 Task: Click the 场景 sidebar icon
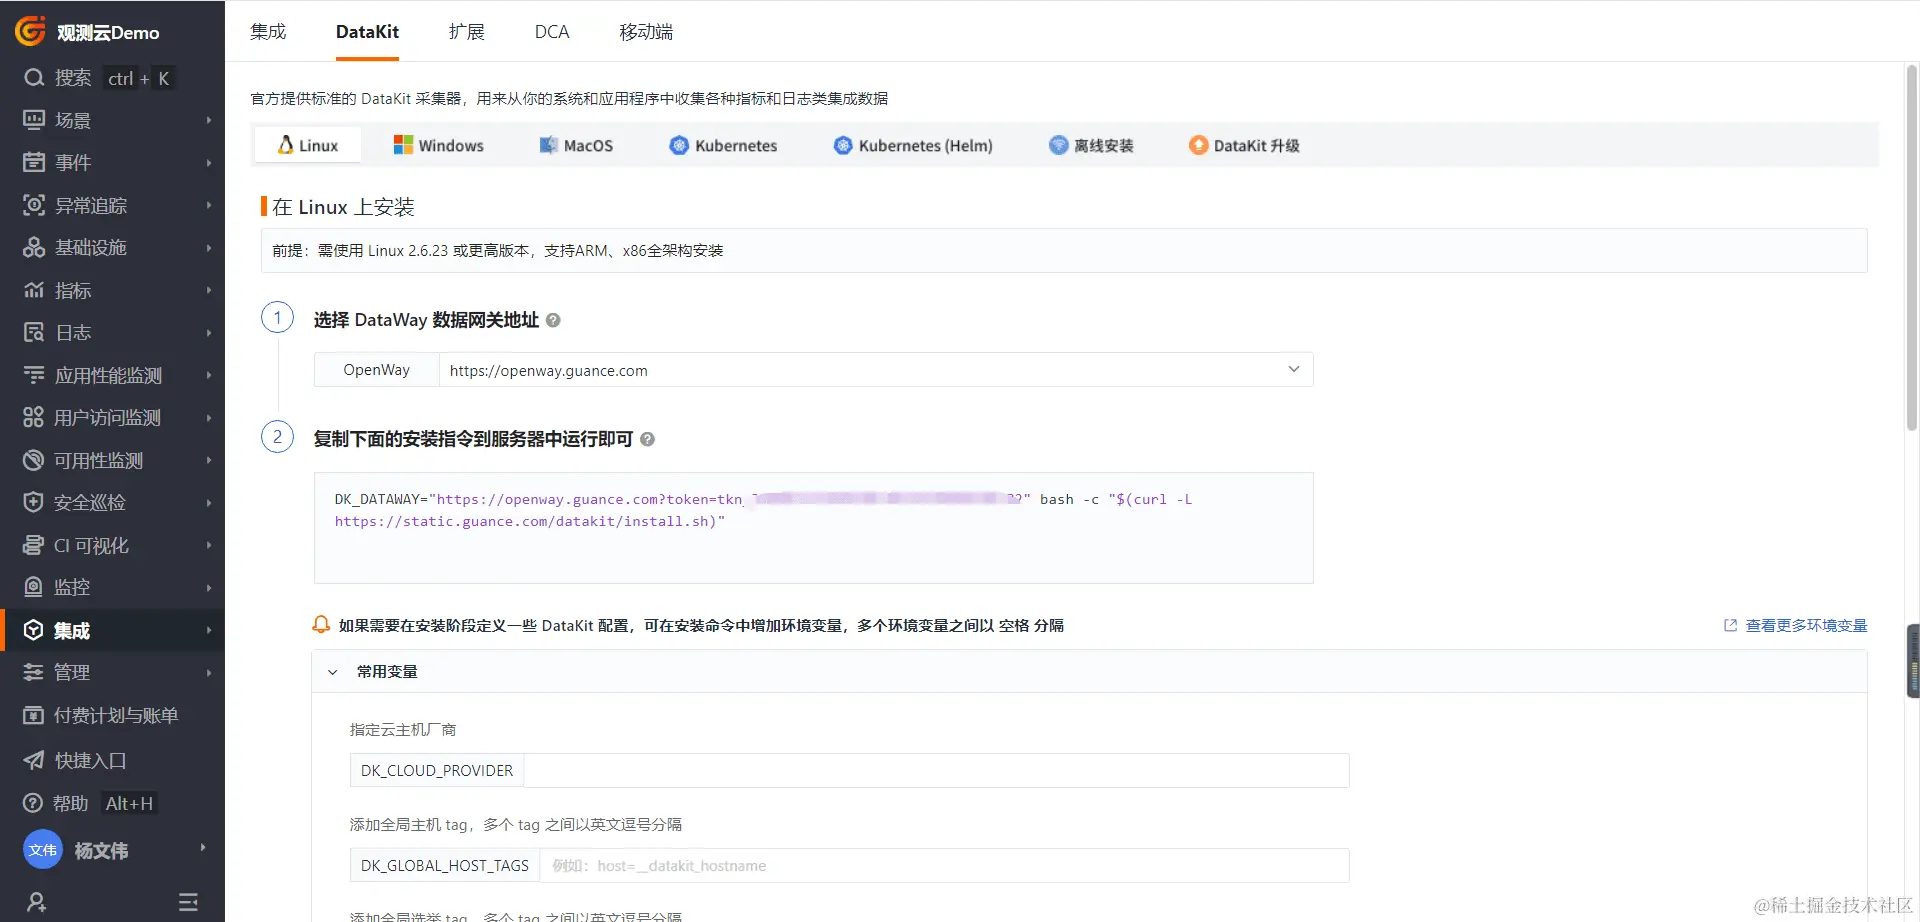(x=34, y=120)
